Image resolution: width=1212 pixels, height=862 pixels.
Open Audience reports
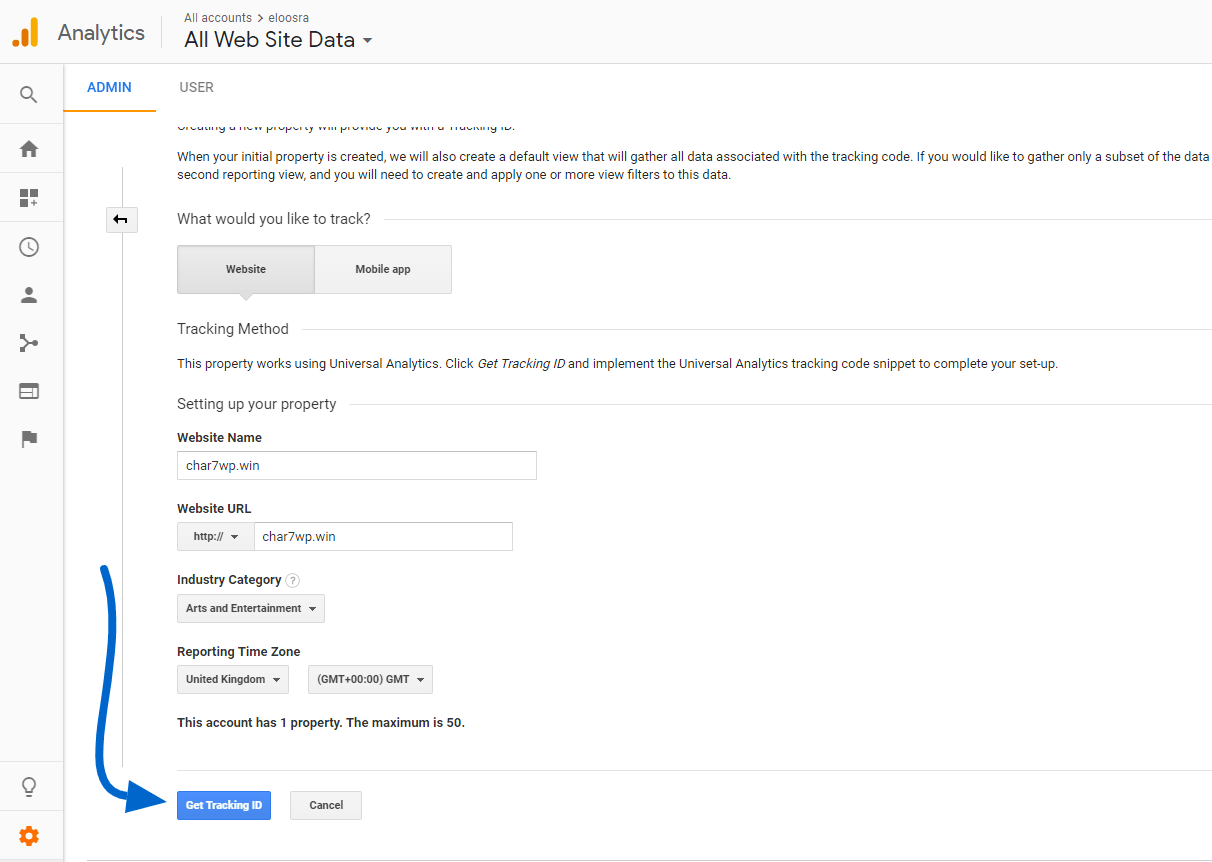tap(31, 294)
